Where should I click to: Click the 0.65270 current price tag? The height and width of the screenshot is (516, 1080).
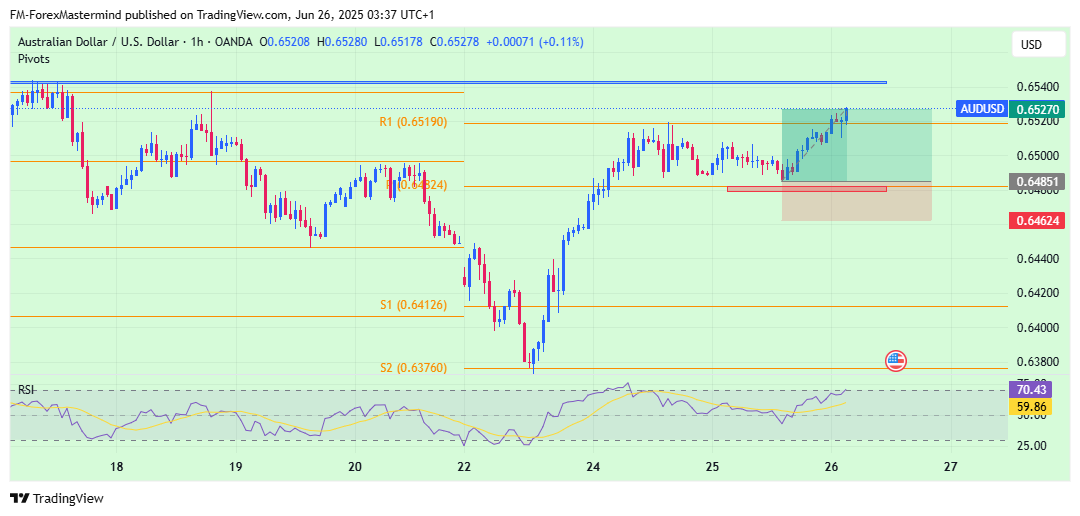pos(1037,108)
